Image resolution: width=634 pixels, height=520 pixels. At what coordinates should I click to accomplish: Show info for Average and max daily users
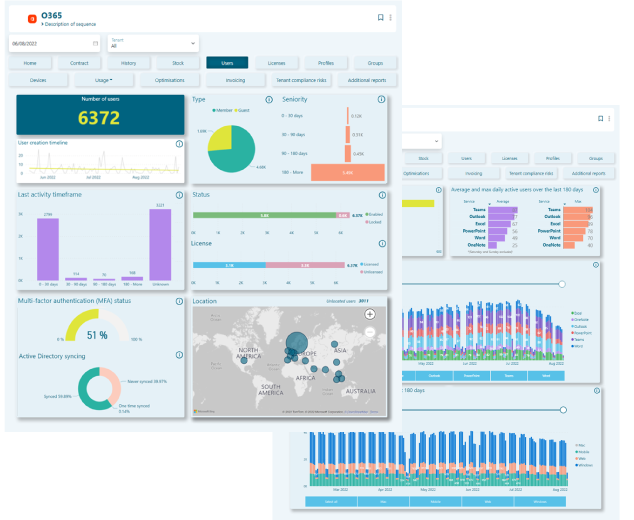click(596, 190)
